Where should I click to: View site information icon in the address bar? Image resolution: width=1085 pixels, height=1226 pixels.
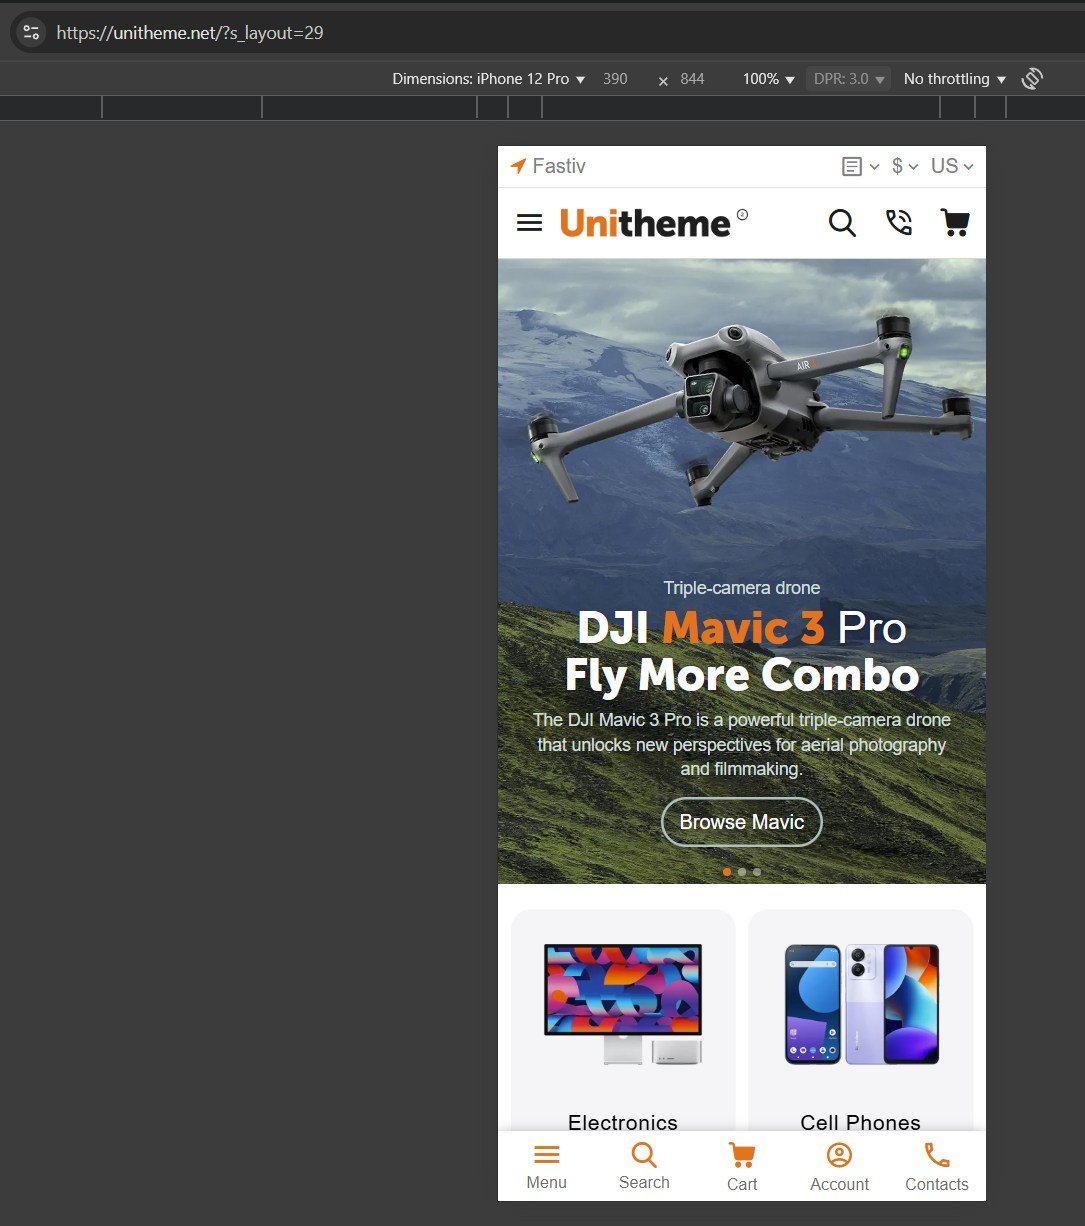click(x=31, y=33)
